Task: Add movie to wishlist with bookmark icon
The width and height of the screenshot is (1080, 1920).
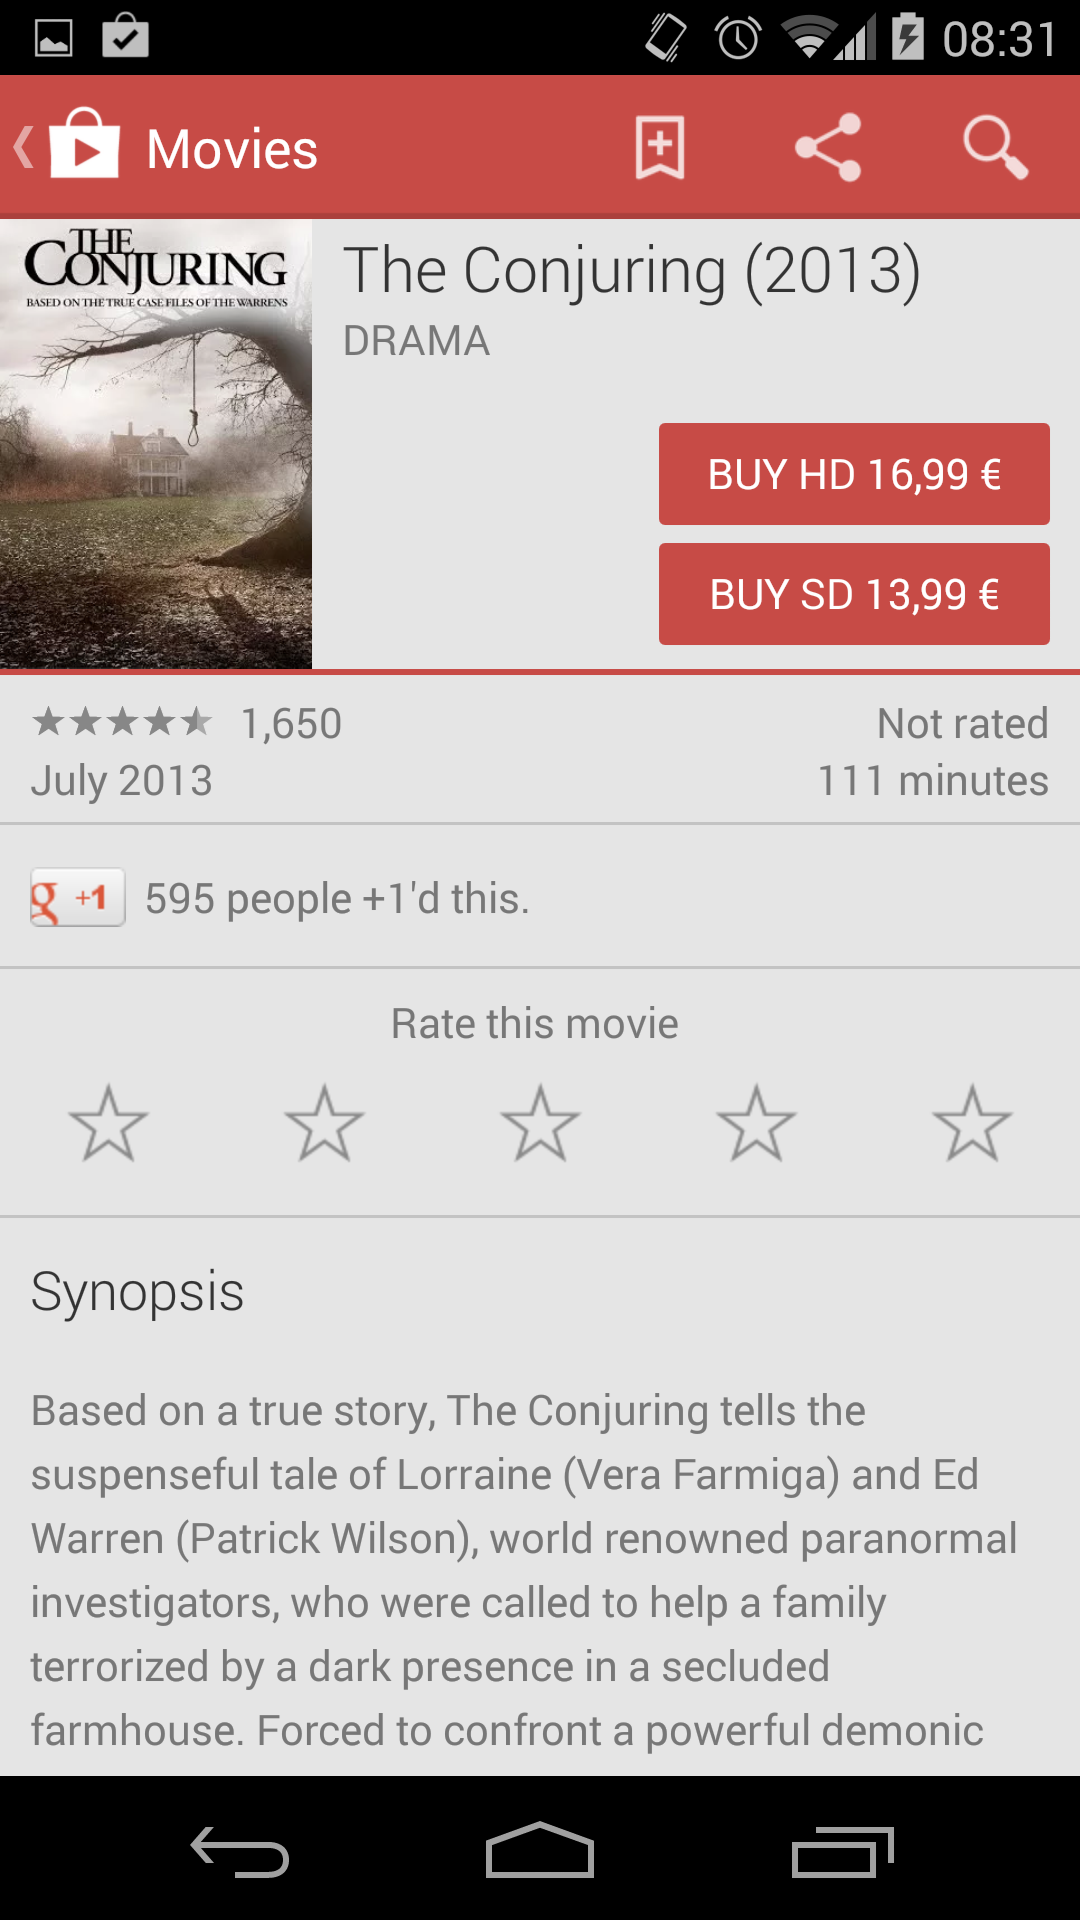Action: tap(660, 148)
